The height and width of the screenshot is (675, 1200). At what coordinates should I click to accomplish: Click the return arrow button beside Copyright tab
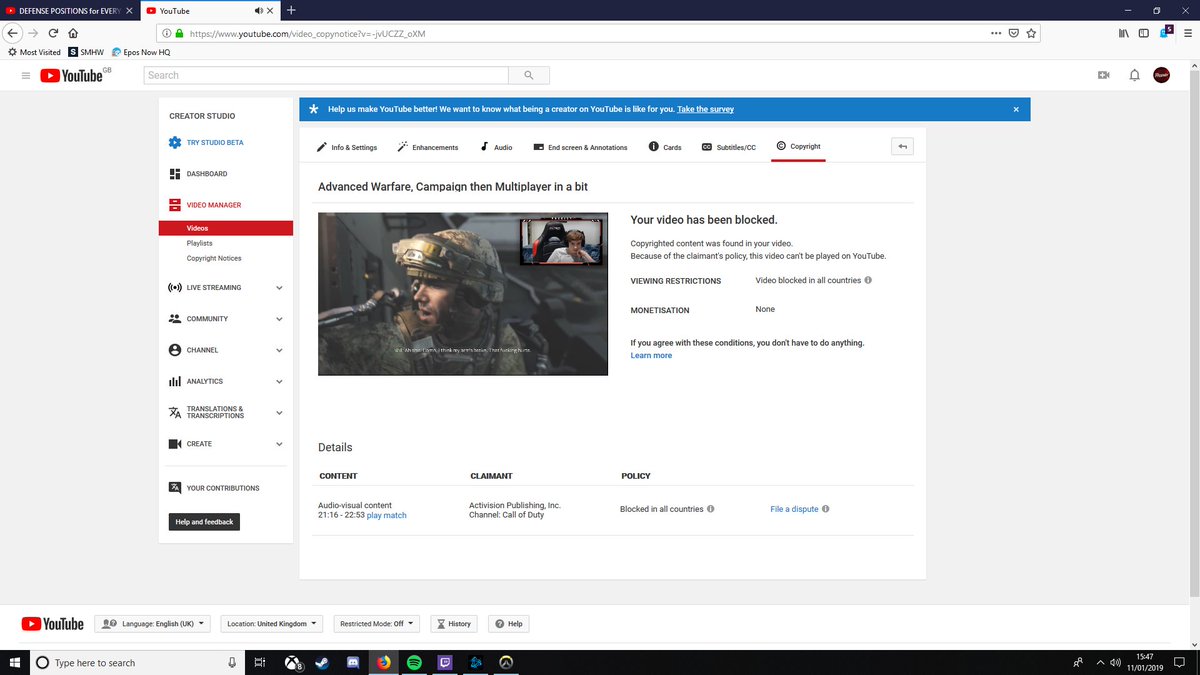point(902,146)
